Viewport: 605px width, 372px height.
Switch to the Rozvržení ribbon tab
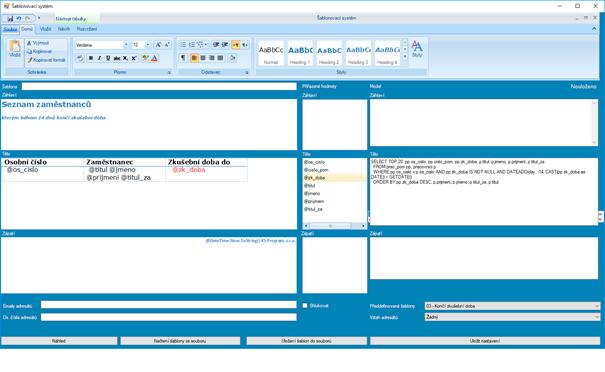[x=87, y=29]
